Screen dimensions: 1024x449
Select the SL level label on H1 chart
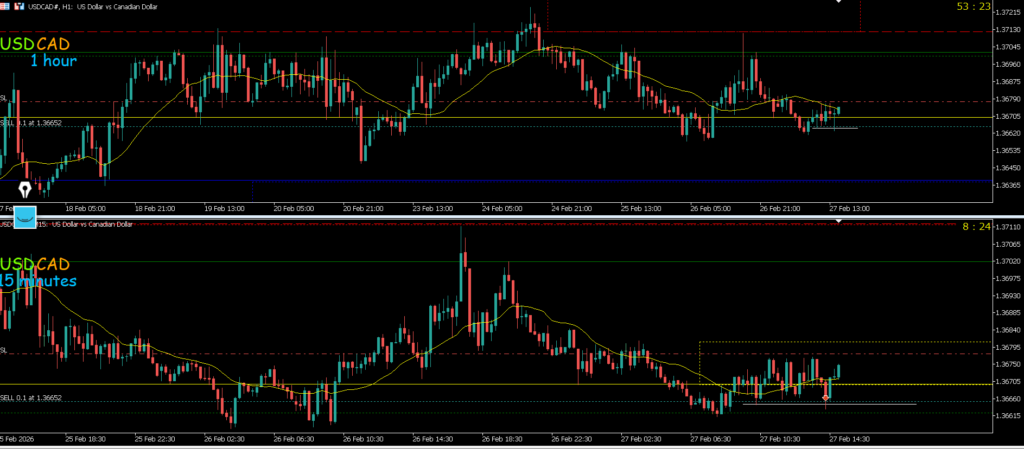[x=4, y=99]
